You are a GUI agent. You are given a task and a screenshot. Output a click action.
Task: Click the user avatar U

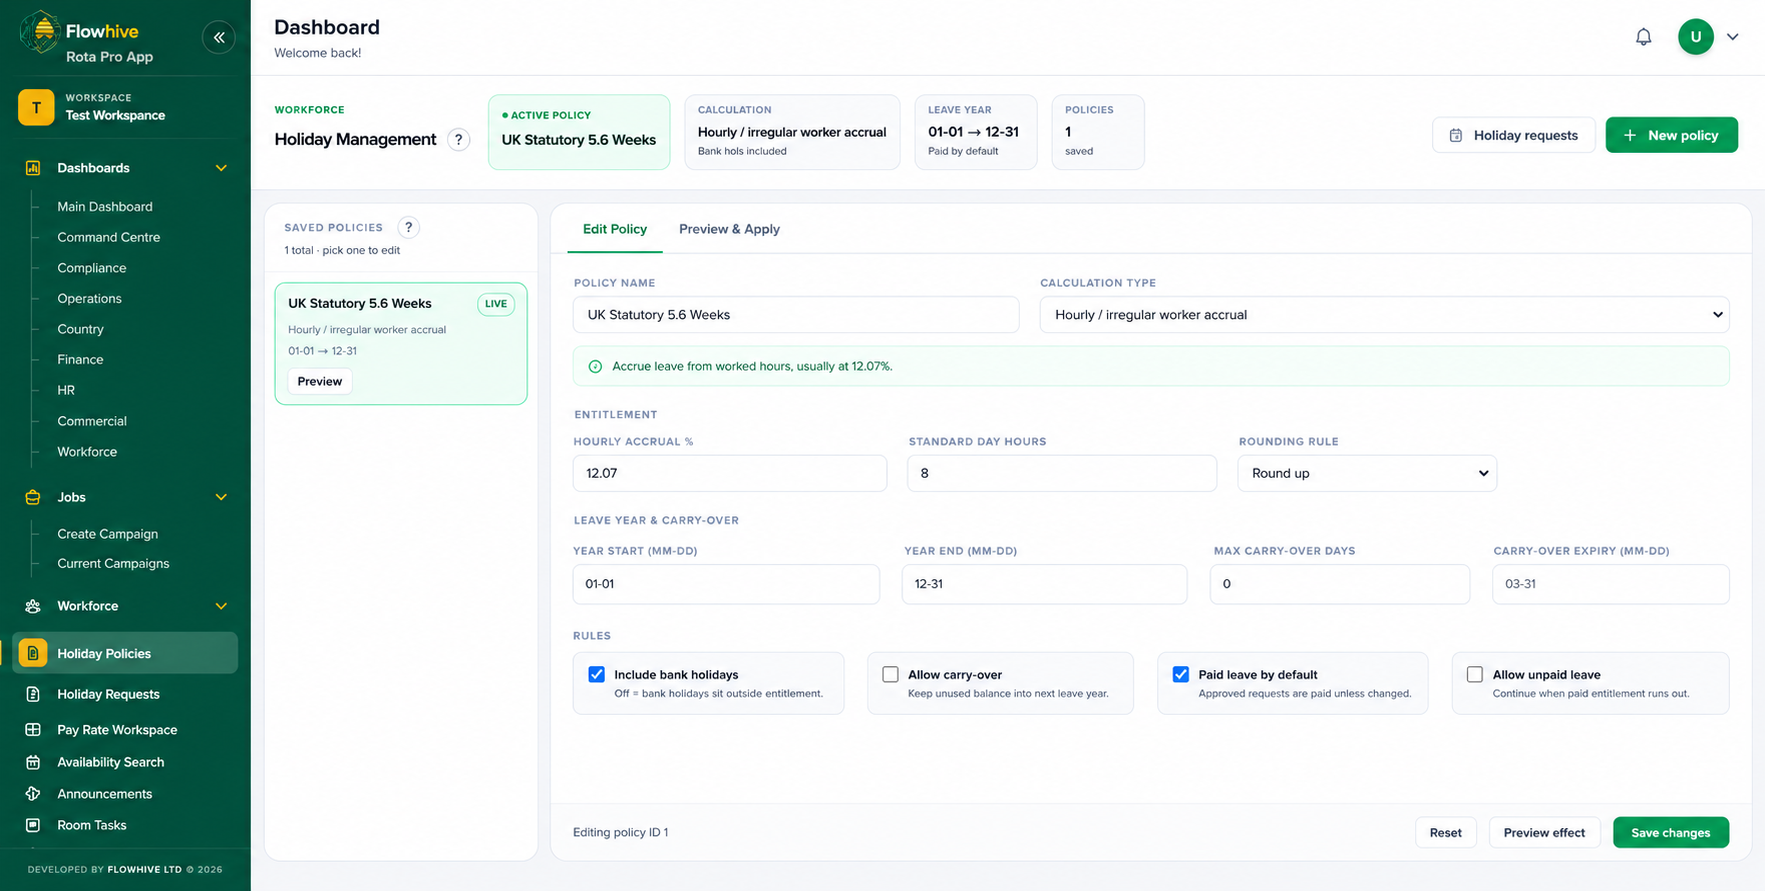tap(1695, 37)
